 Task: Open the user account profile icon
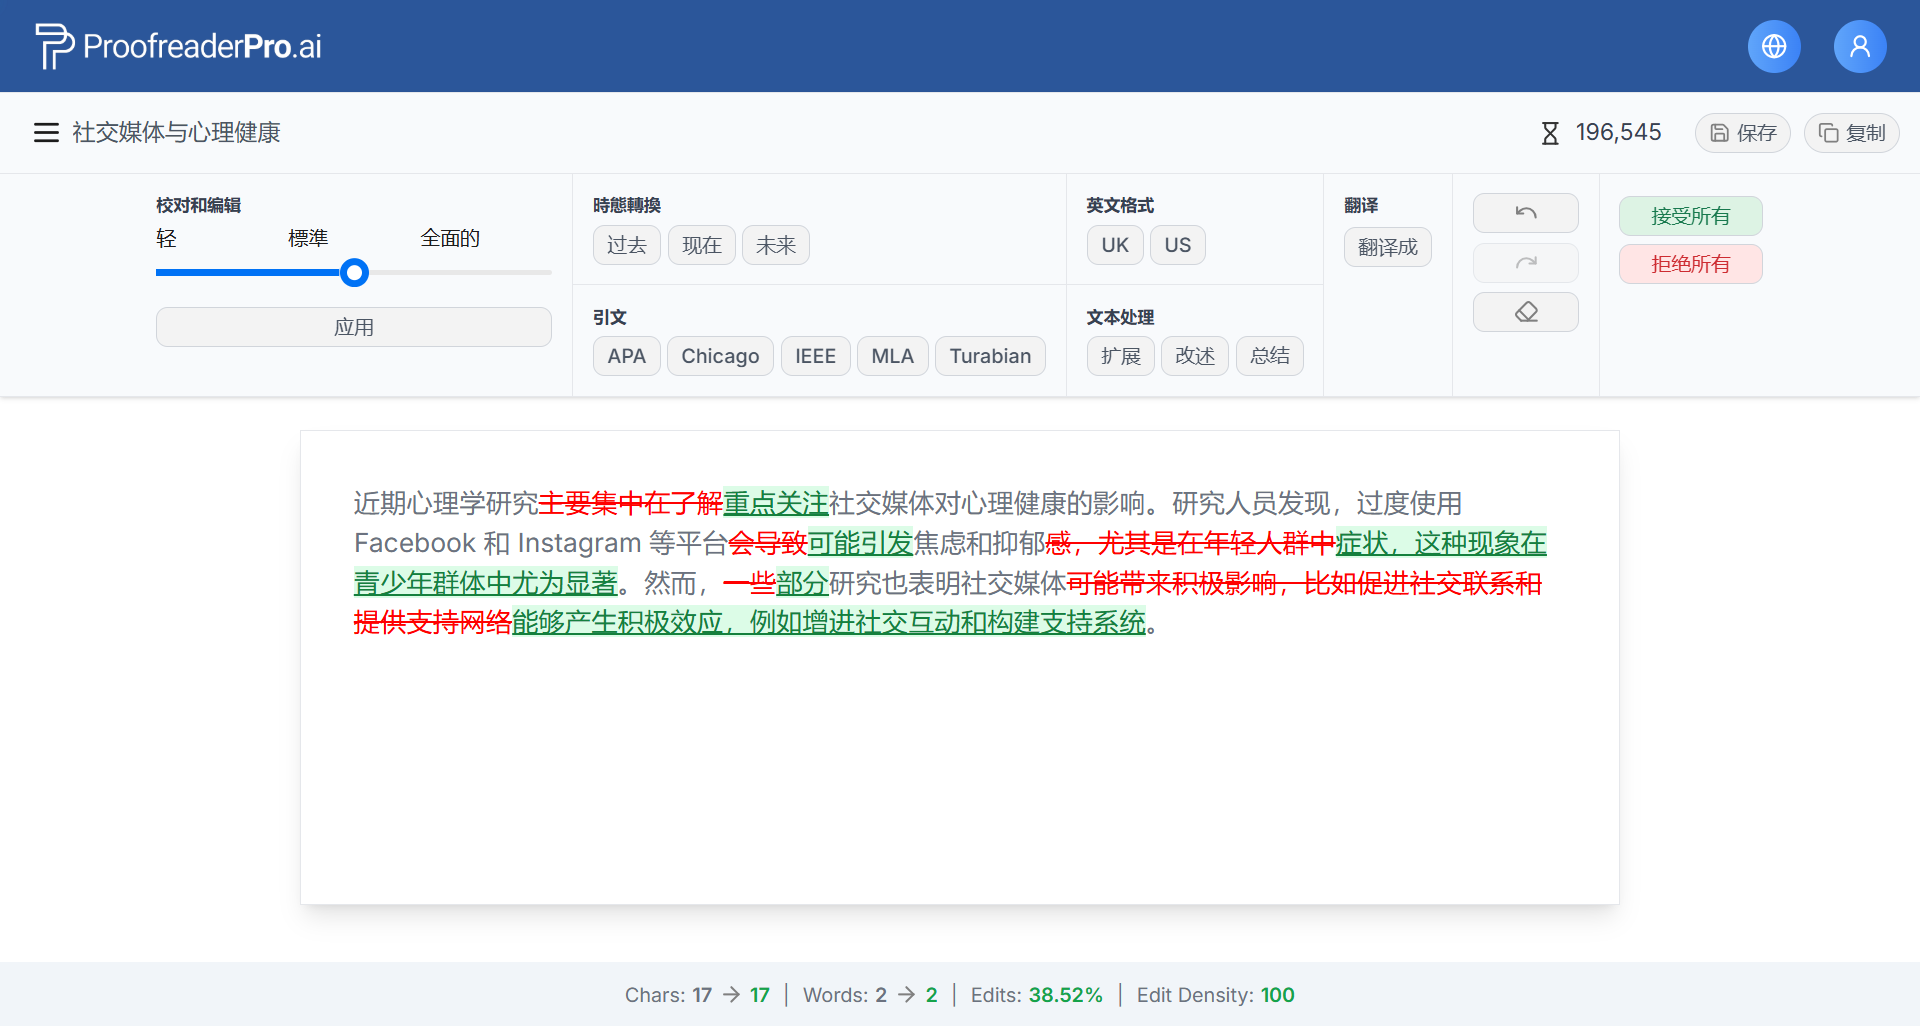(1859, 46)
